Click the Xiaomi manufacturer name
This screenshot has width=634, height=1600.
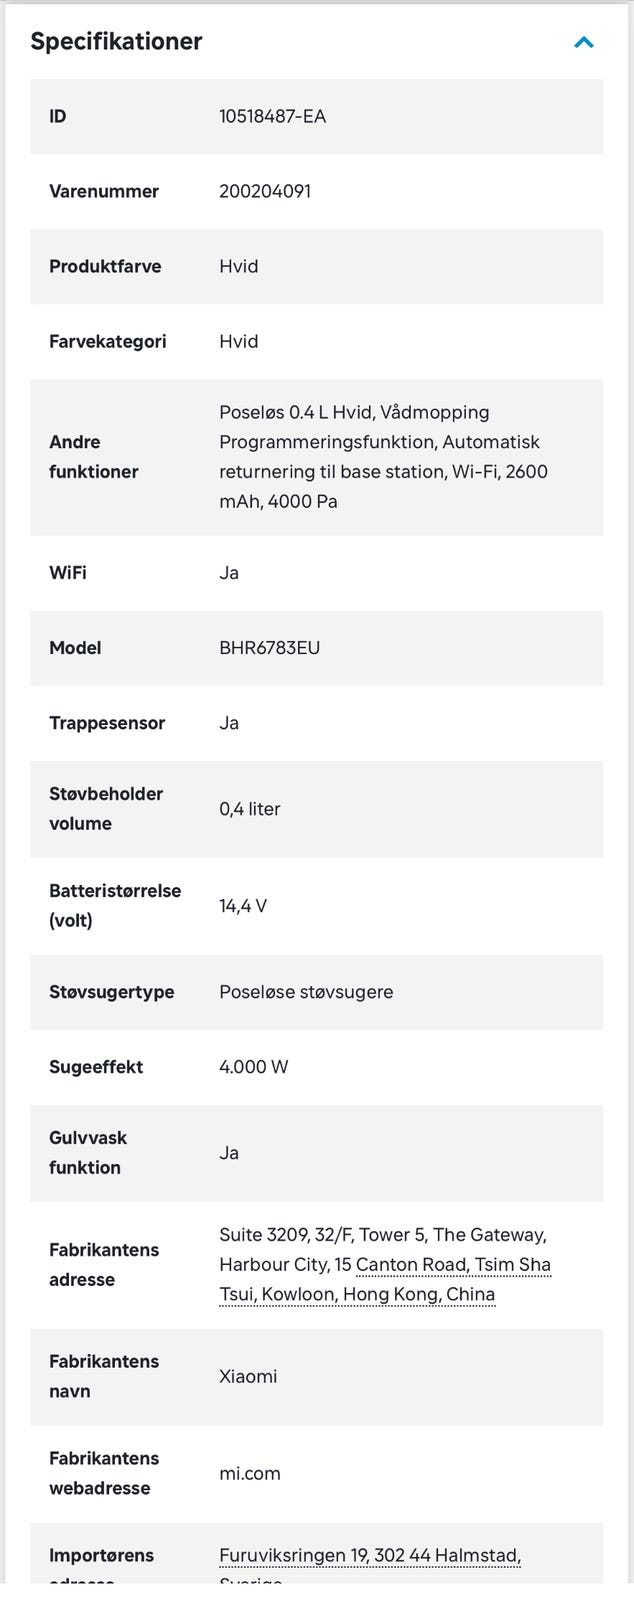(248, 1376)
